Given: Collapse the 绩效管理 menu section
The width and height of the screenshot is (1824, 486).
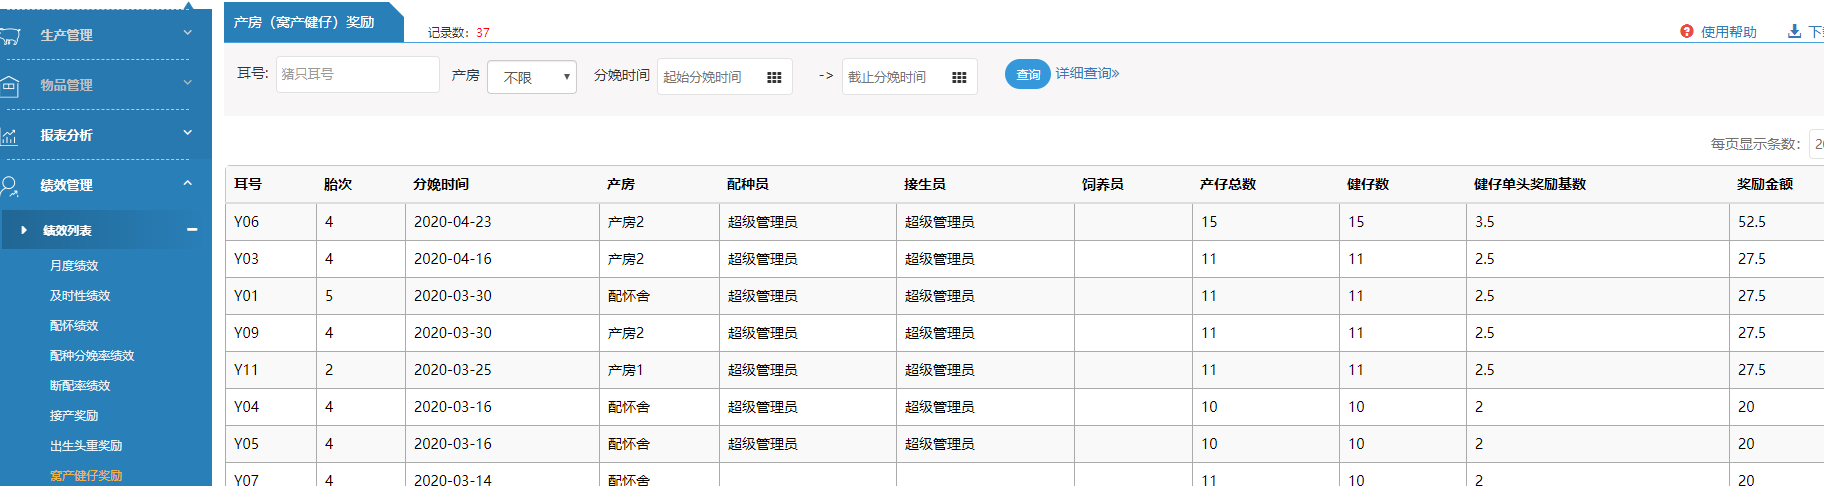Looking at the screenshot, I should (187, 184).
